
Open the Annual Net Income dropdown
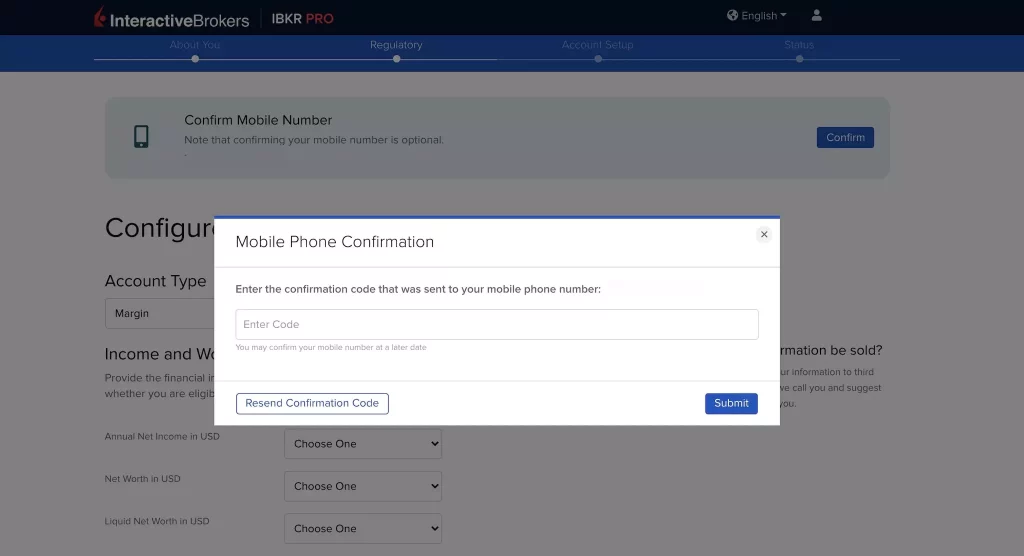tap(362, 444)
